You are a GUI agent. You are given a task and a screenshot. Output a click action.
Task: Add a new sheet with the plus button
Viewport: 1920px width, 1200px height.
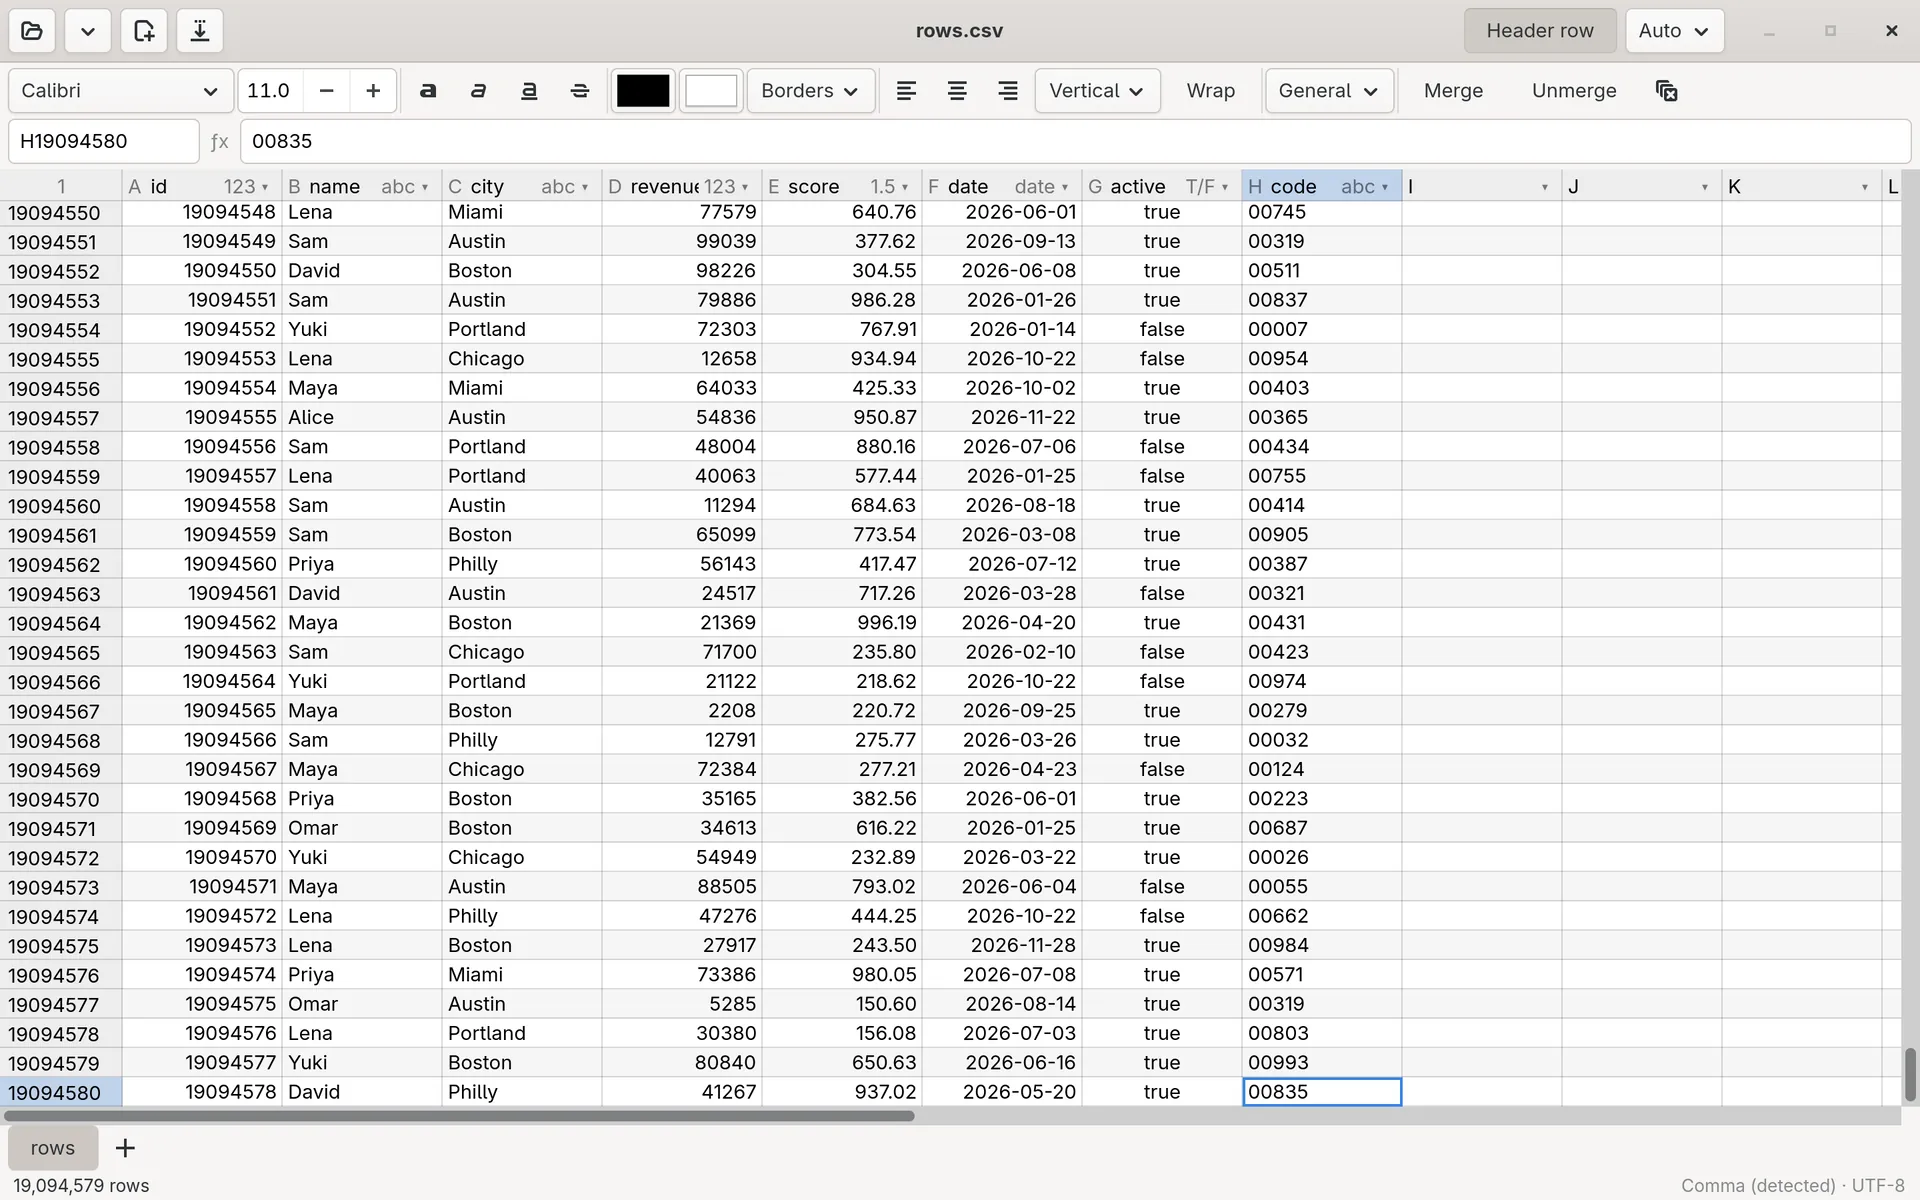[x=125, y=1148]
